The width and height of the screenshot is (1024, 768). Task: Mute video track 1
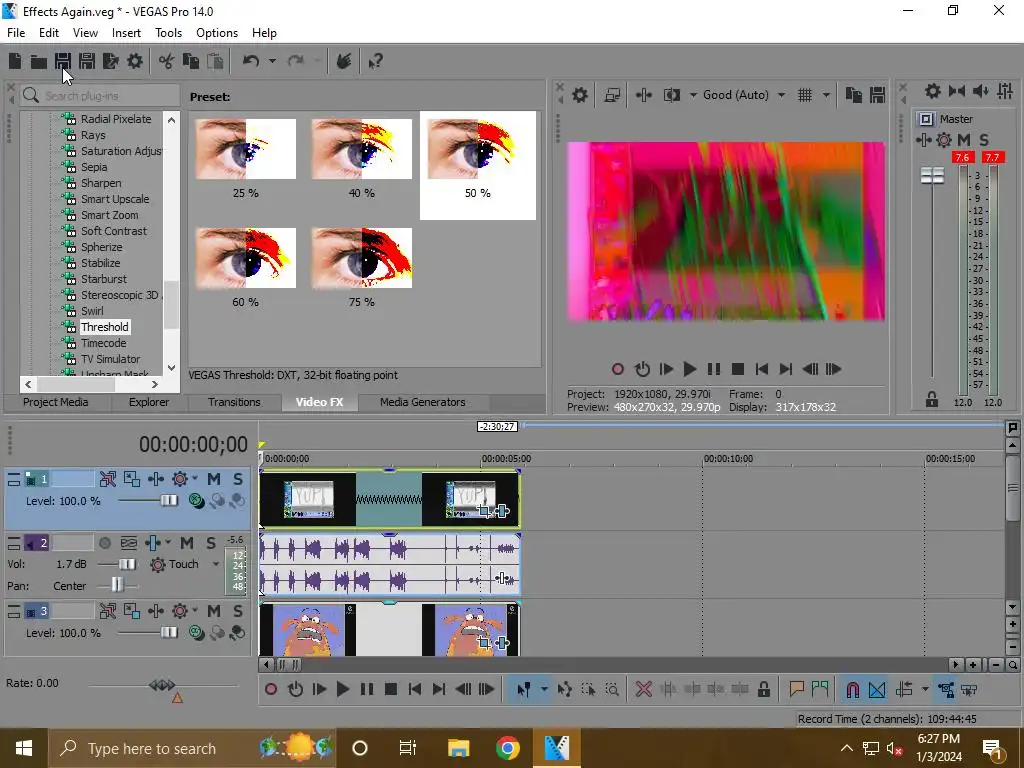(x=214, y=479)
